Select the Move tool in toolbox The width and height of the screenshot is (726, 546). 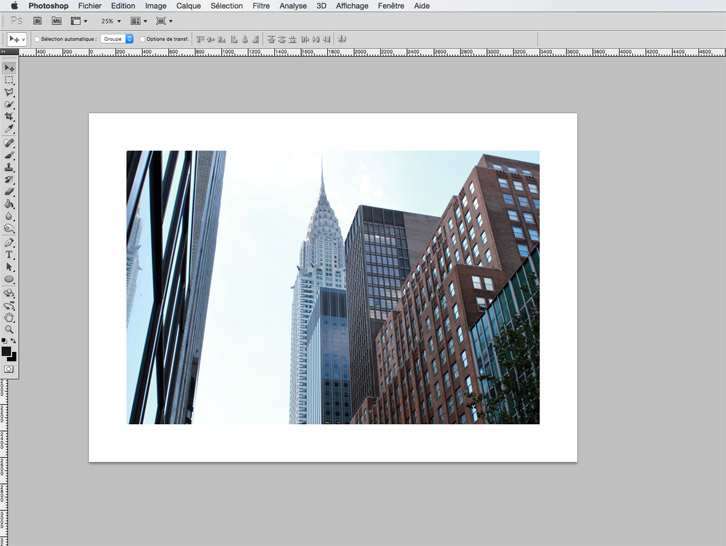point(9,68)
